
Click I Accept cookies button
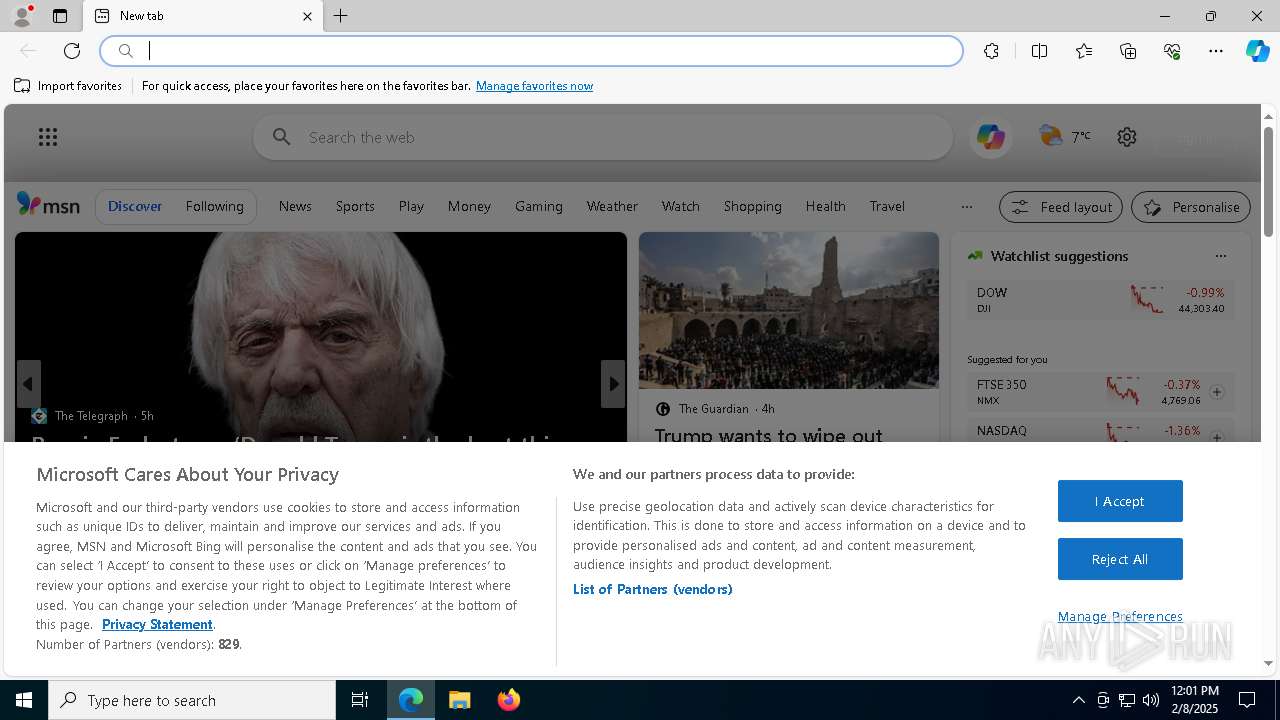click(1120, 501)
